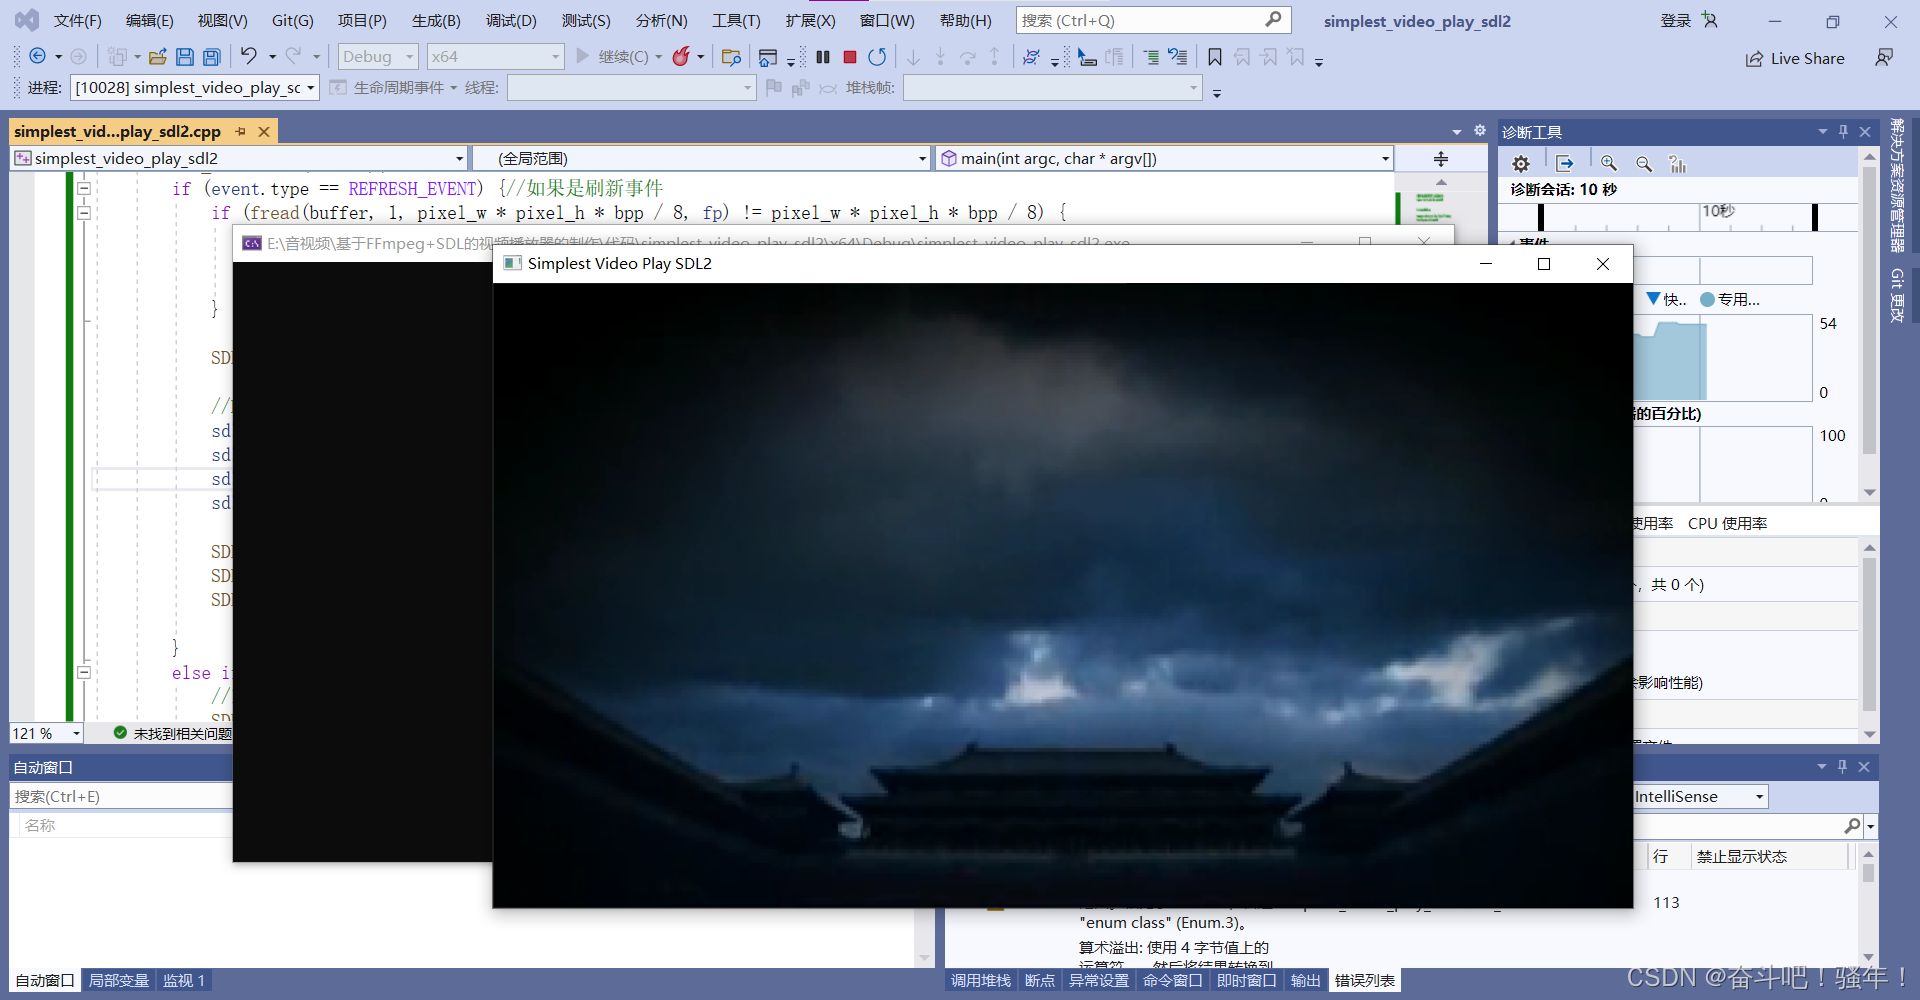Click the Step Over arrow icon

tap(967, 57)
